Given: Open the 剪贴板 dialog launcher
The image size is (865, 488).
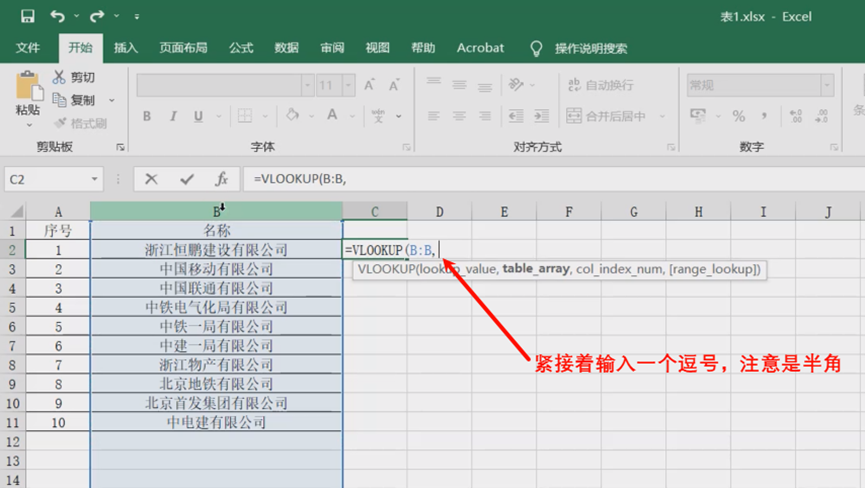Looking at the screenshot, I should pos(120,147).
